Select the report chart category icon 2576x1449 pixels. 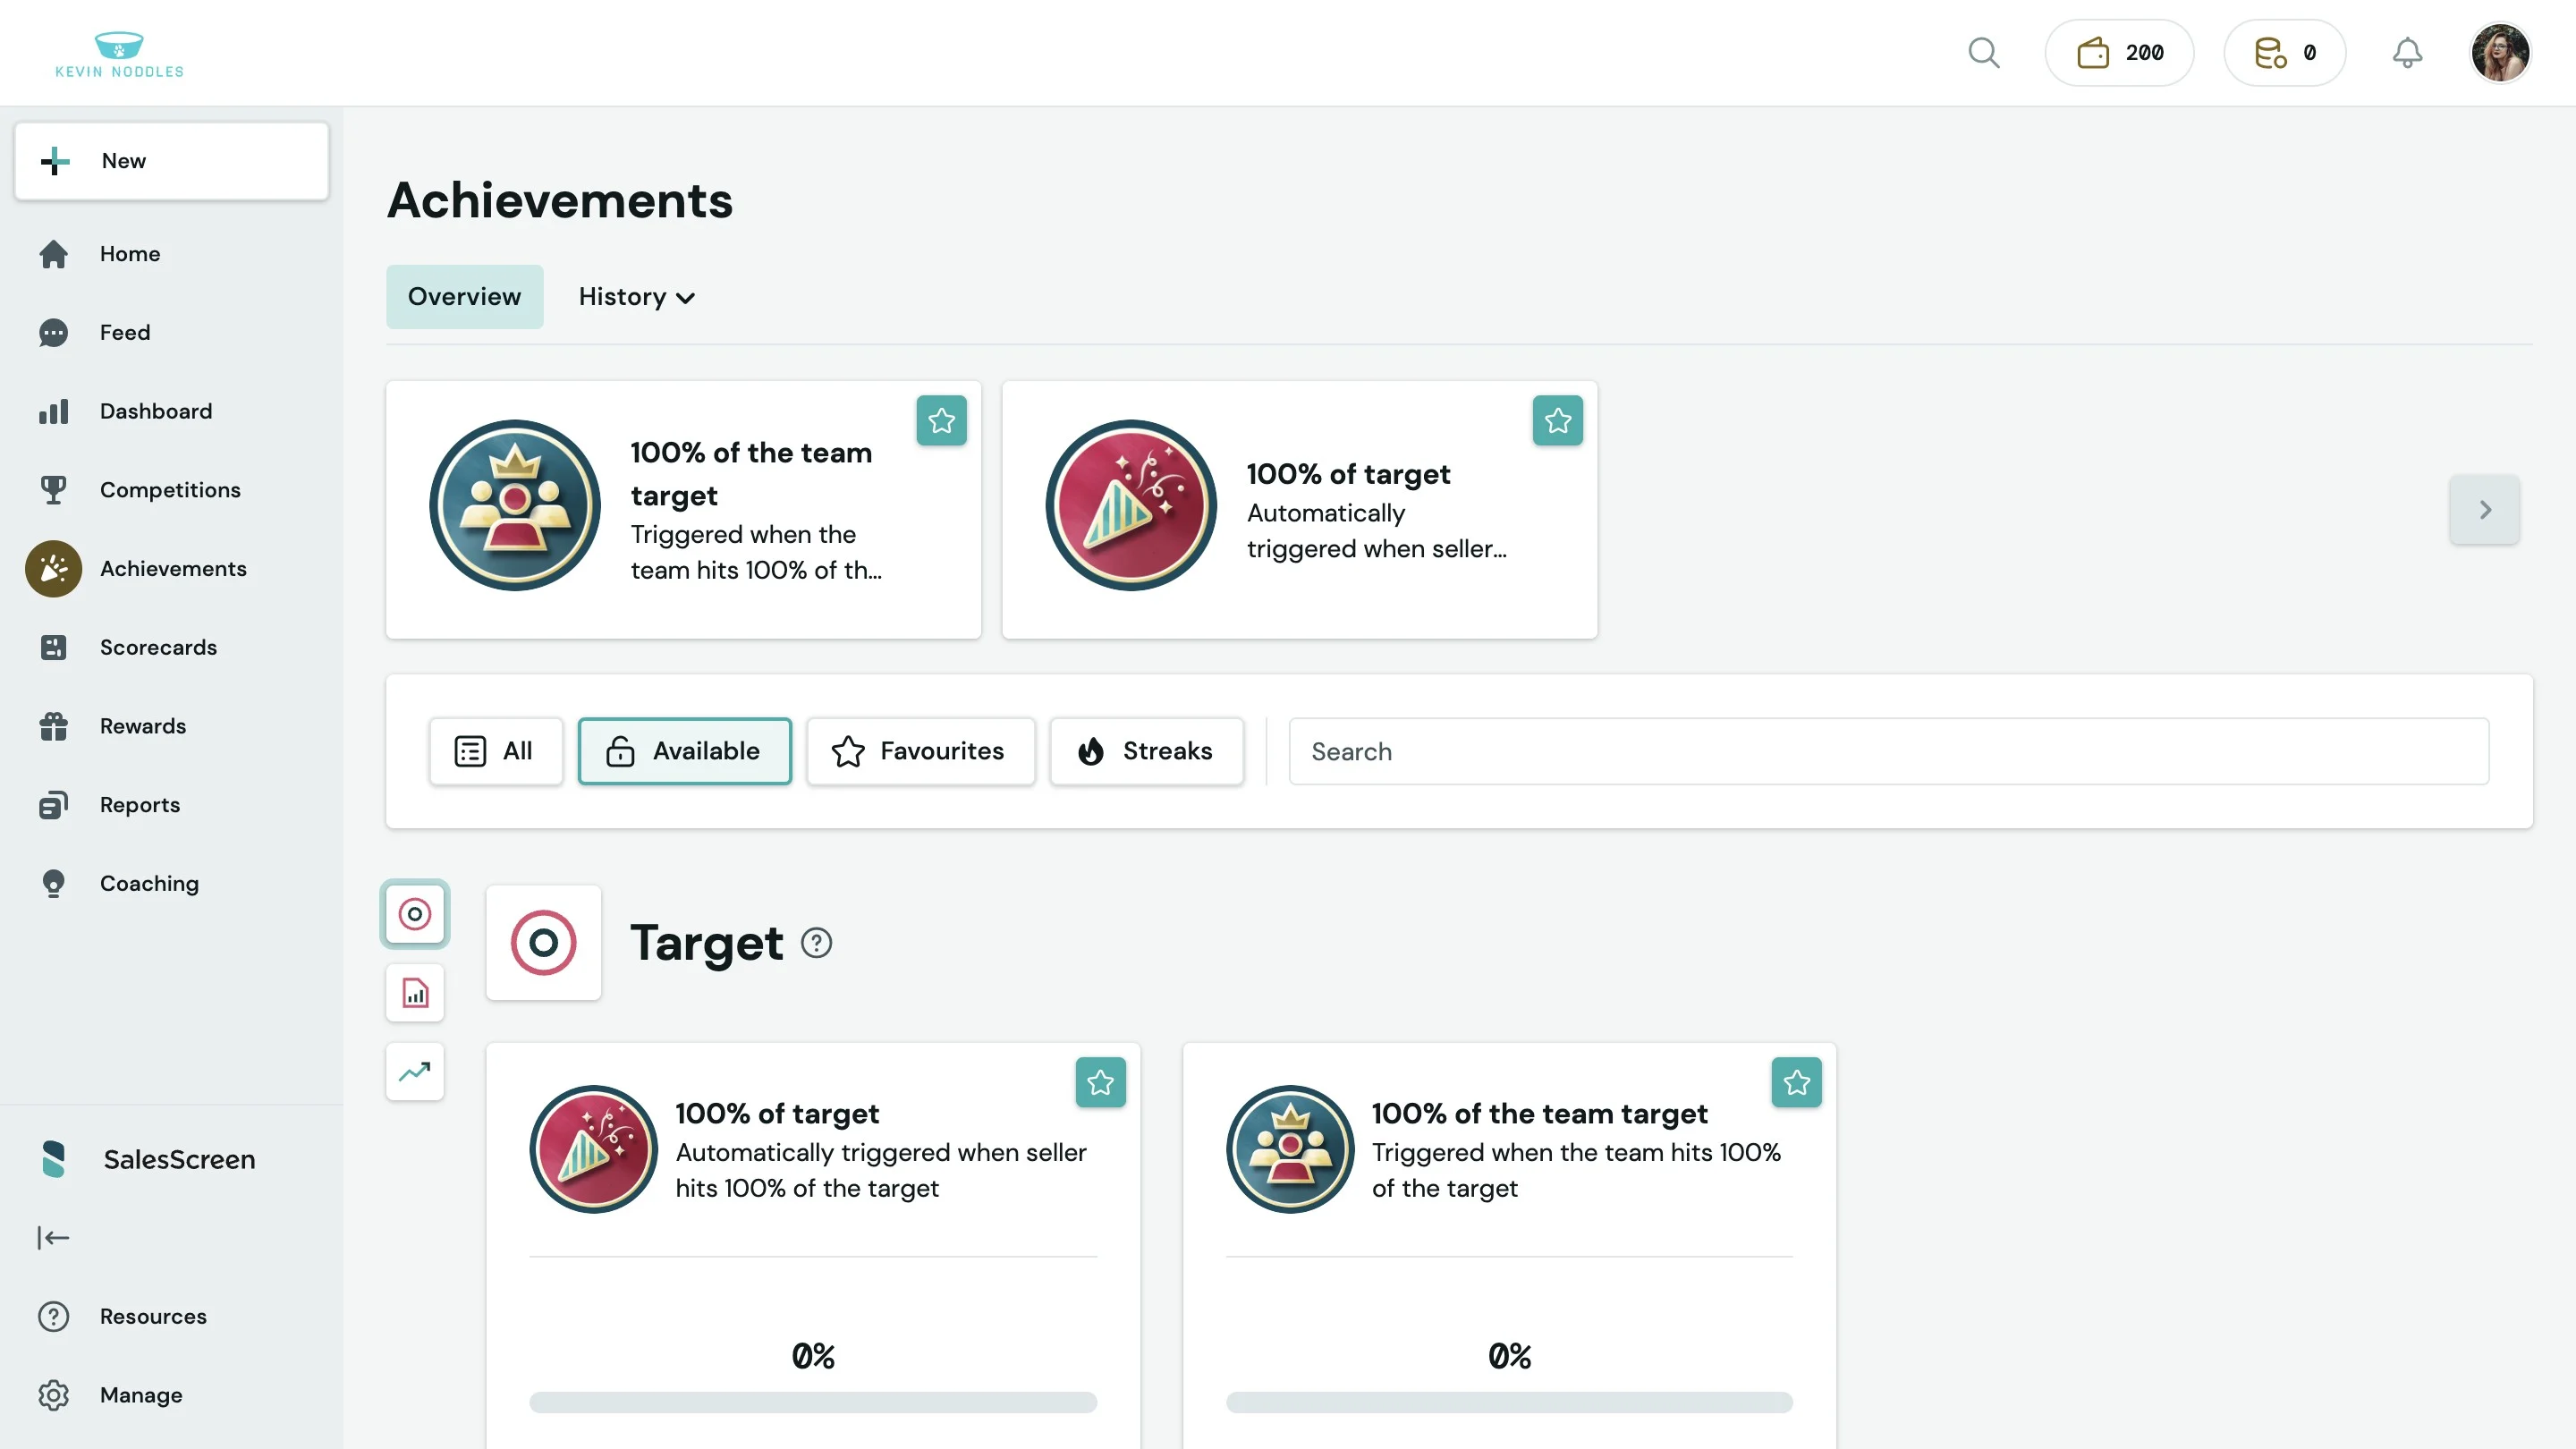[414, 993]
